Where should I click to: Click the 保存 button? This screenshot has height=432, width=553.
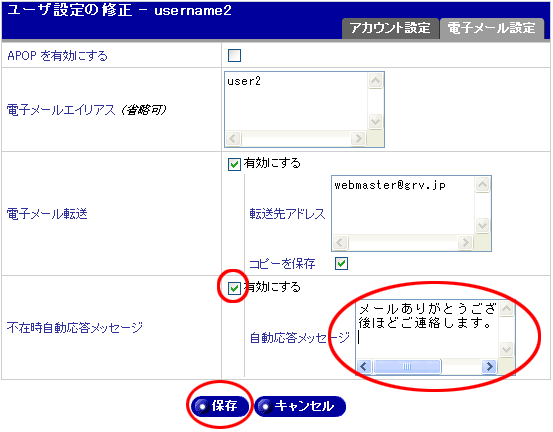[x=220, y=406]
